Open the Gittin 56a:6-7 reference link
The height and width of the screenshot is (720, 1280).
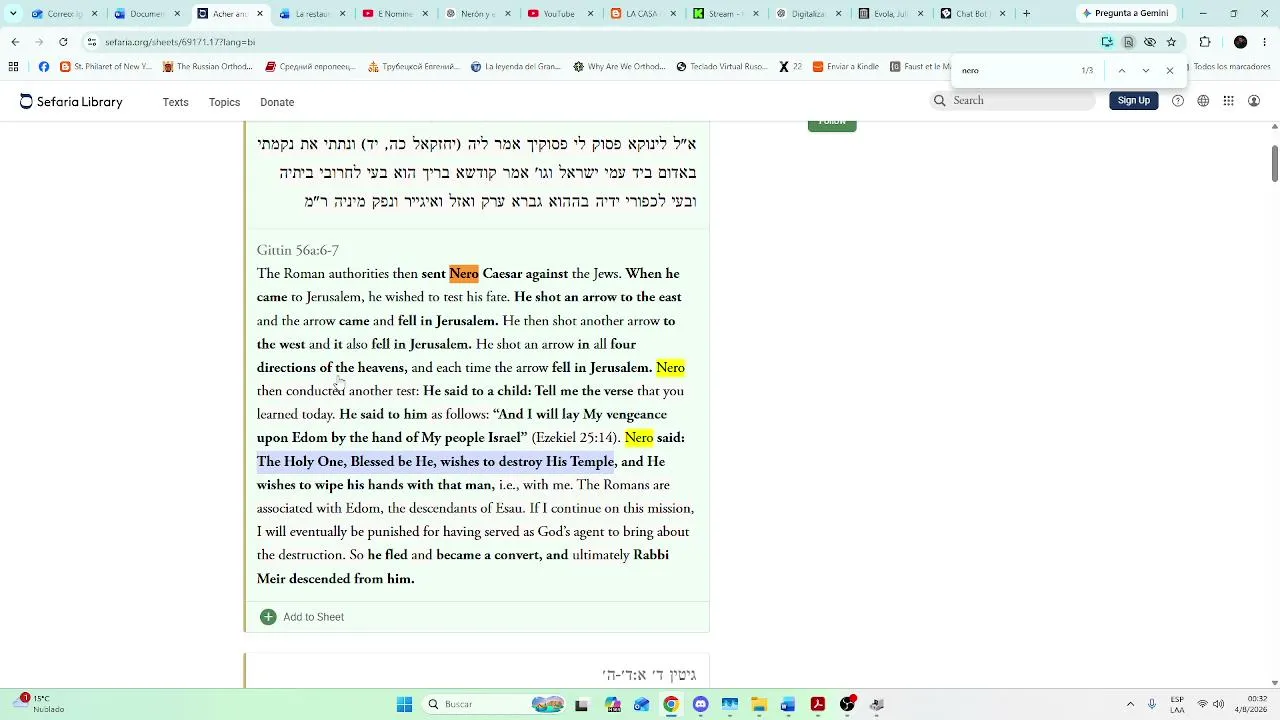pos(297,250)
